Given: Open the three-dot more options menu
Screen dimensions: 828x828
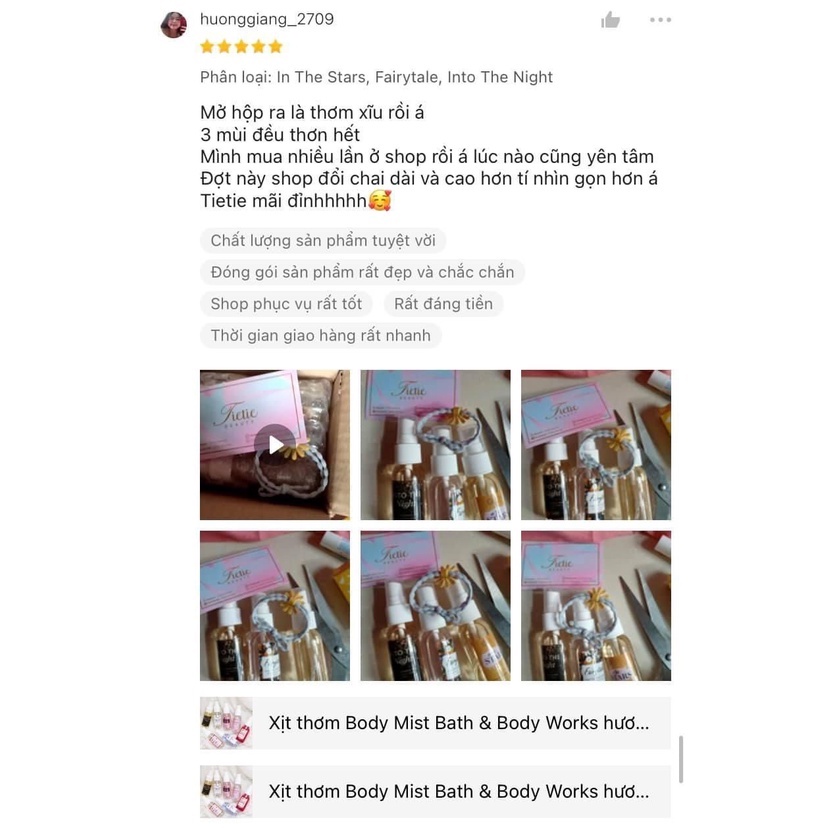Looking at the screenshot, I should 661,20.
